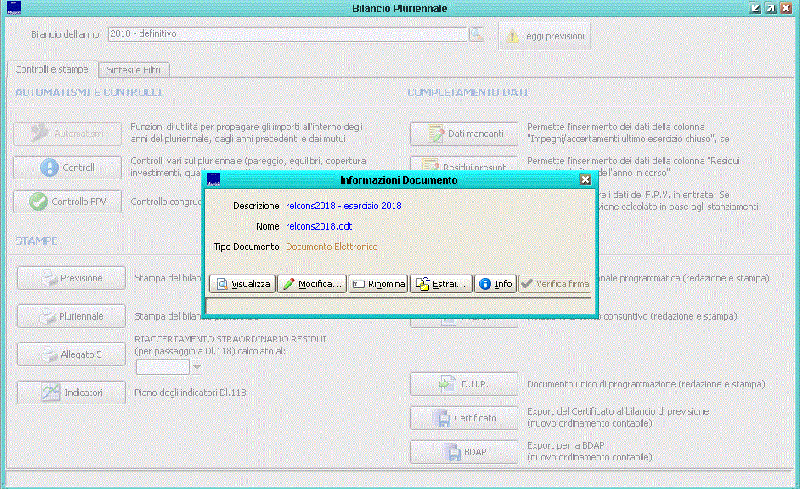Click the Dati mancanti button
800x489 pixels.
click(x=464, y=134)
